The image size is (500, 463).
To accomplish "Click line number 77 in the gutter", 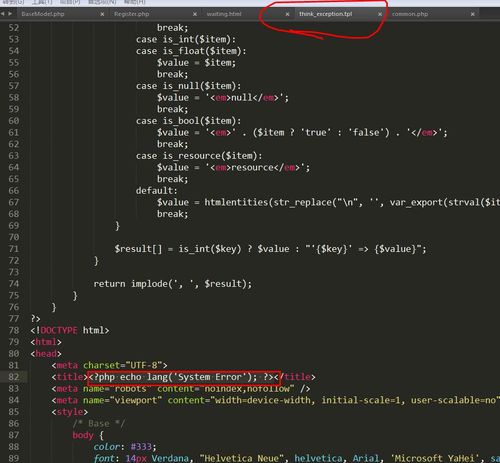I will [14, 319].
